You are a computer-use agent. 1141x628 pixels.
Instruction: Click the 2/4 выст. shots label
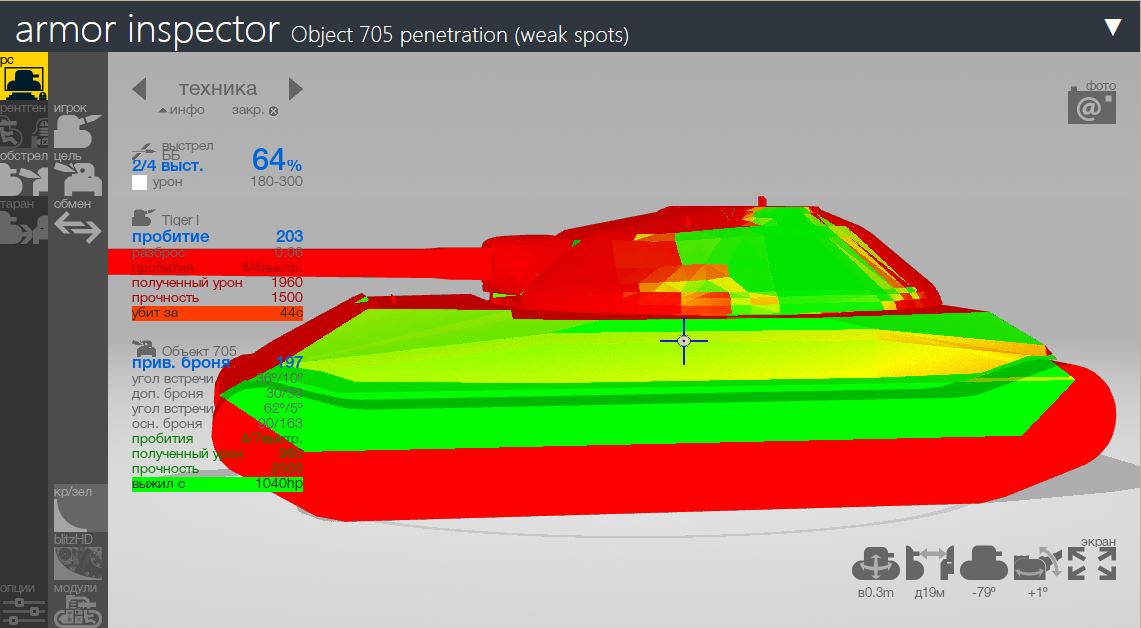click(x=167, y=165)
